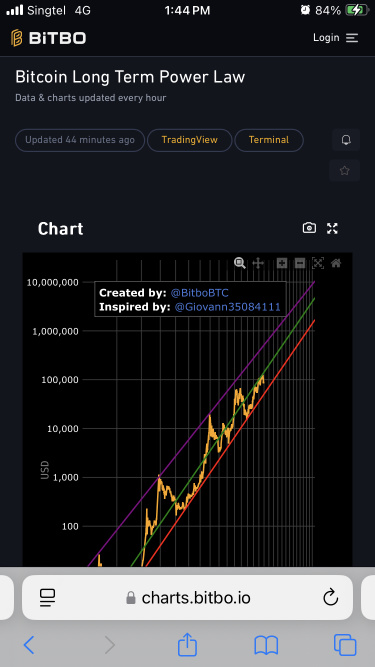Select the chart zoom magnifier tool
Screen dimensions: 375x667
tap(240, 263)
